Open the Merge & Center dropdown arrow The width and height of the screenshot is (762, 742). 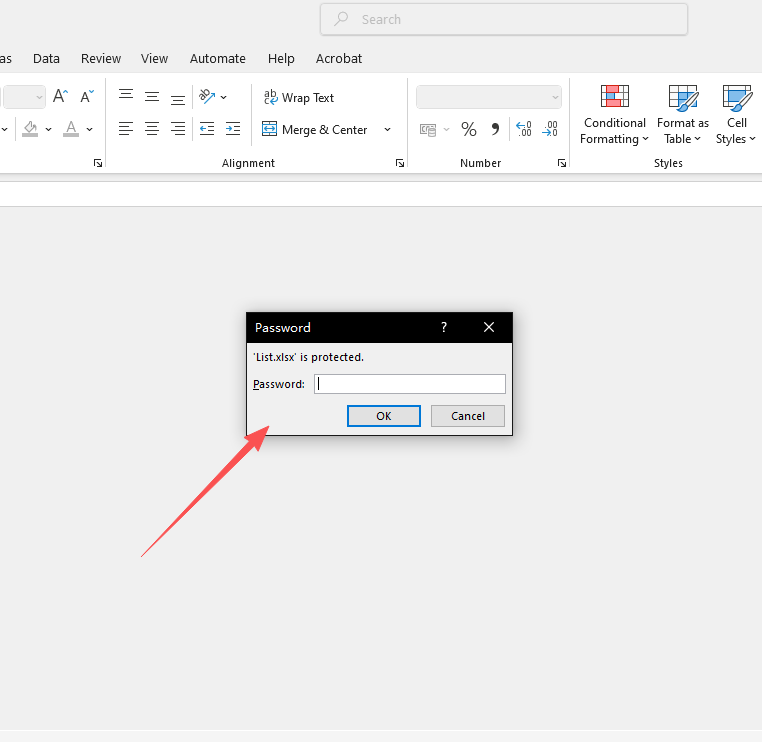pyautogui.click(x=387, y=130)
